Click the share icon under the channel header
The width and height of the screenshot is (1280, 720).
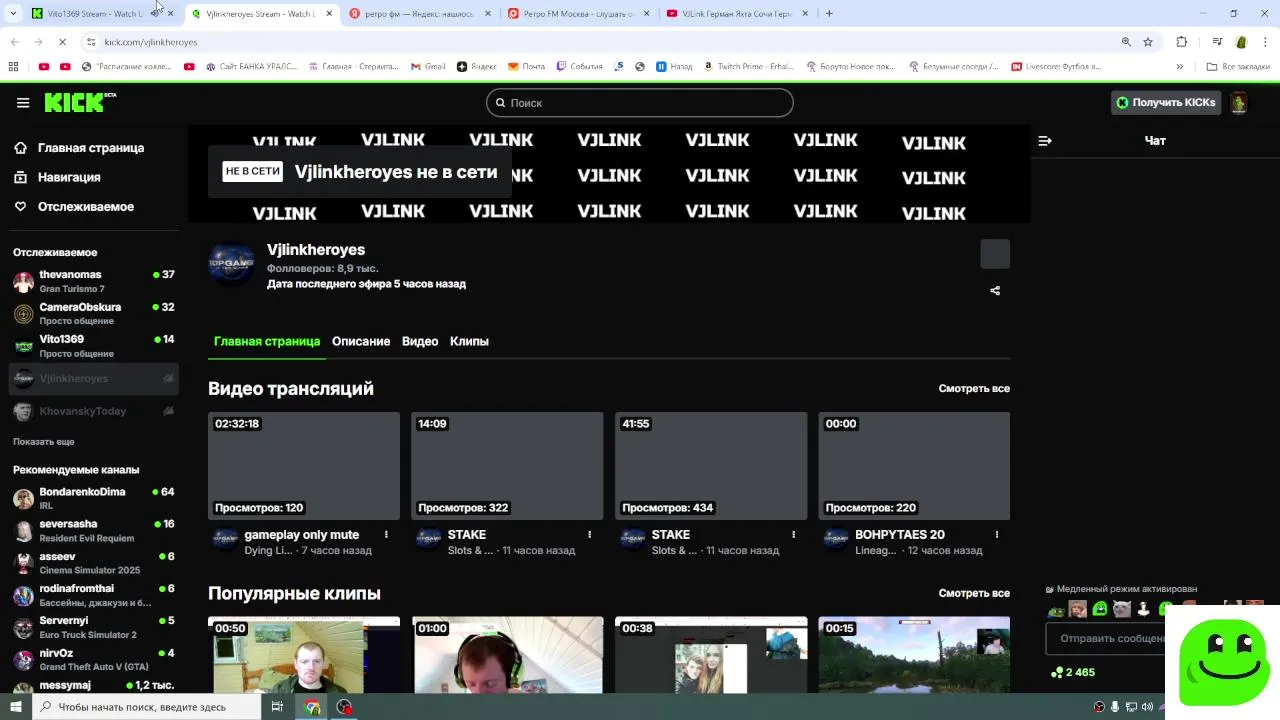tap(995, 291)
